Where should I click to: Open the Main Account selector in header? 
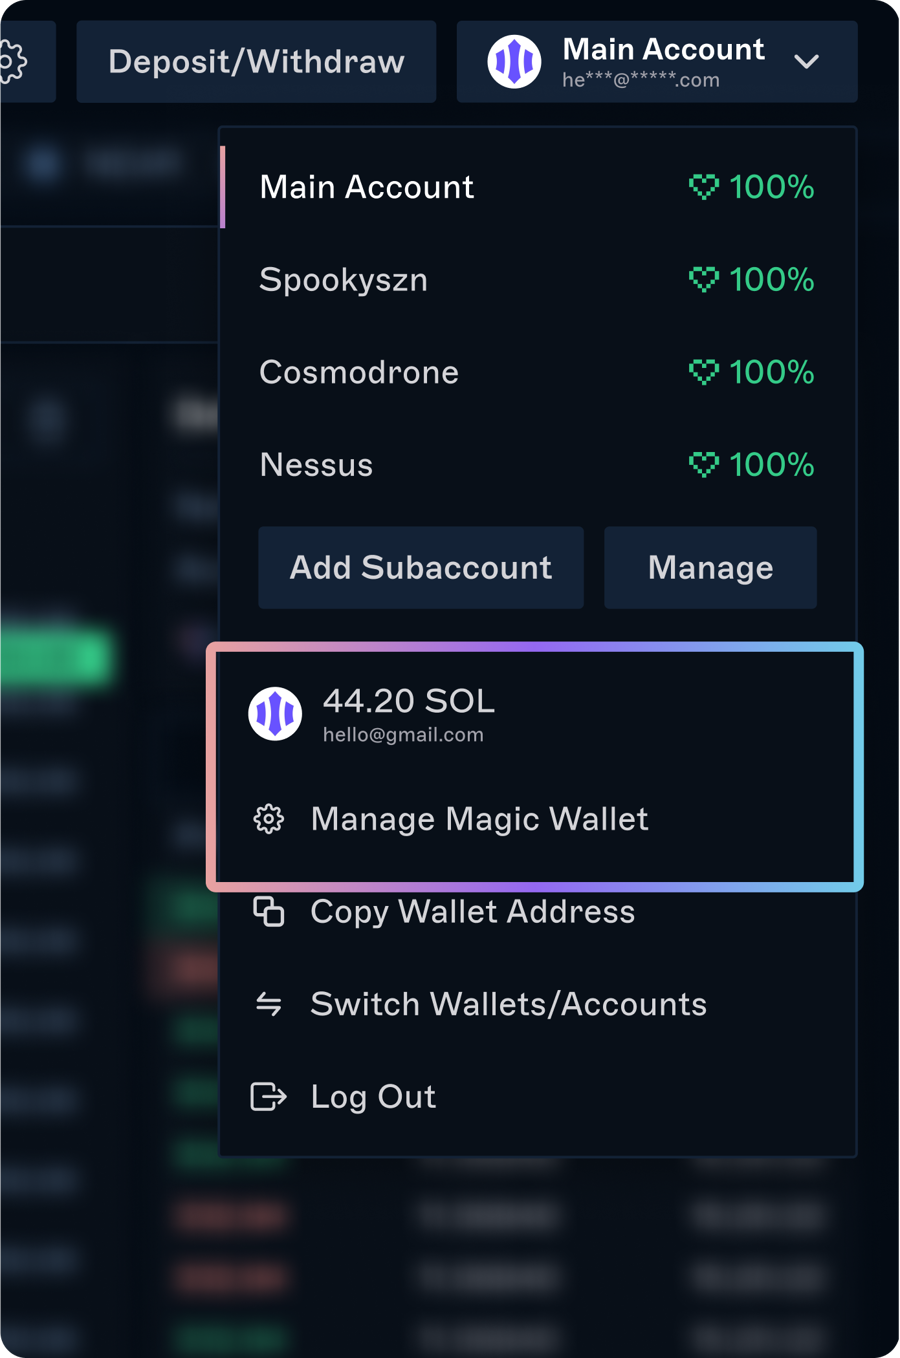coord(663,62)
